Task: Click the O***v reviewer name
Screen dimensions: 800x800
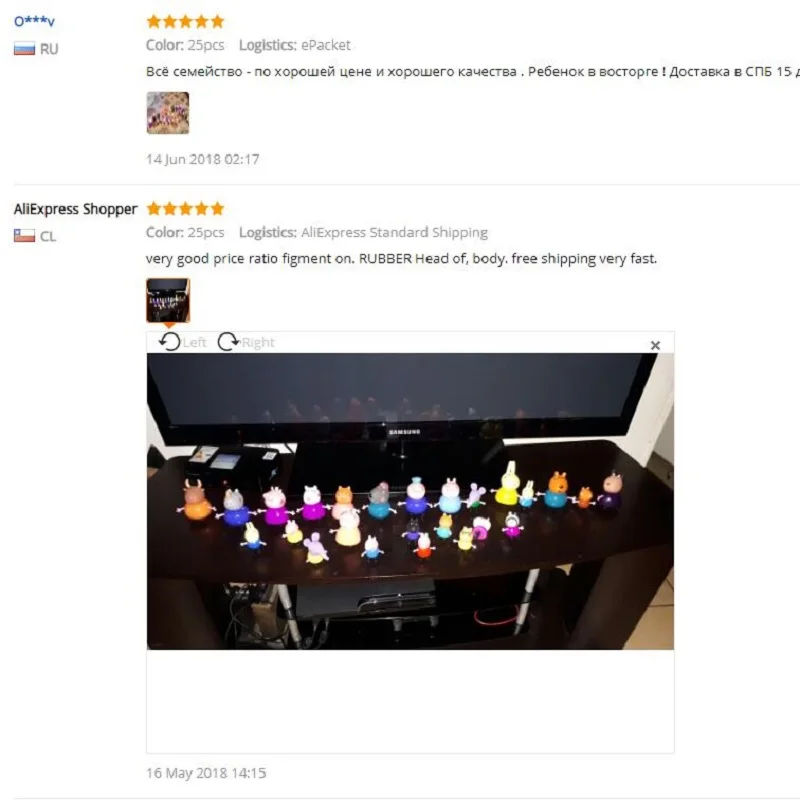Action: pyautogui.click(x=34, y=21)
